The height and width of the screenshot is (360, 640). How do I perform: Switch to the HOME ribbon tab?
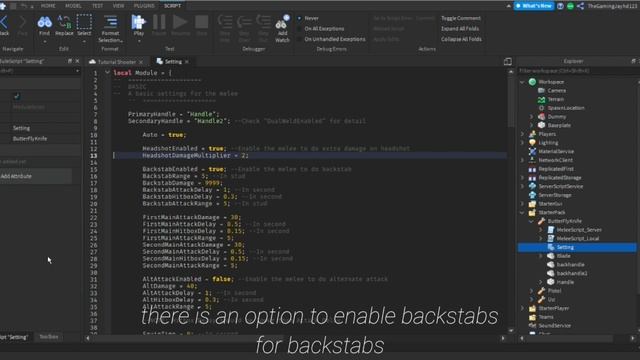point(48,6)
